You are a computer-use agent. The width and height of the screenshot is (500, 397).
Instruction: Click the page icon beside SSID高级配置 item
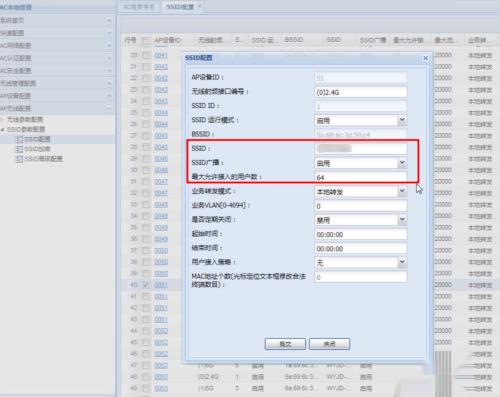(19, 159)
